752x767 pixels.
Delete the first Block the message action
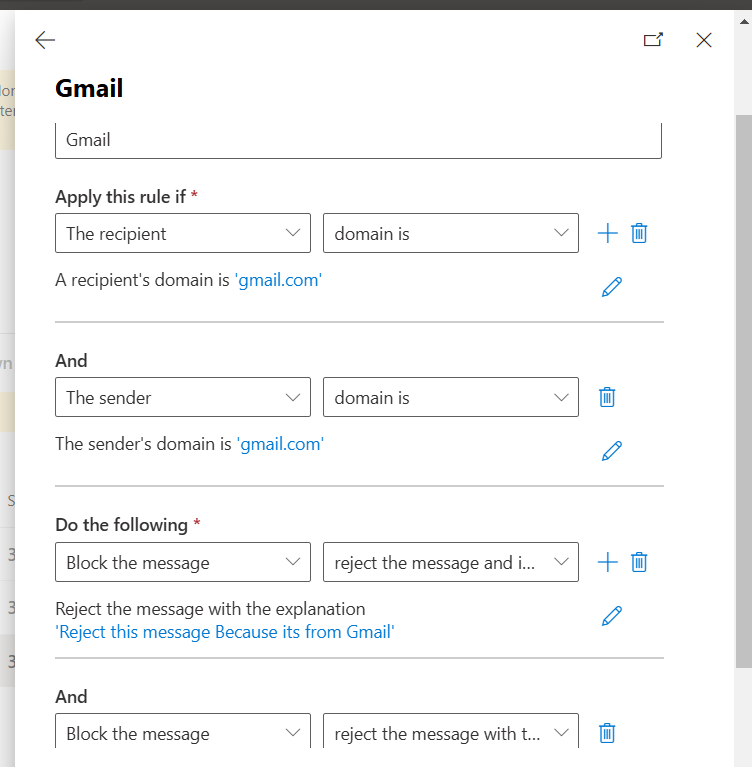(639, 562)
